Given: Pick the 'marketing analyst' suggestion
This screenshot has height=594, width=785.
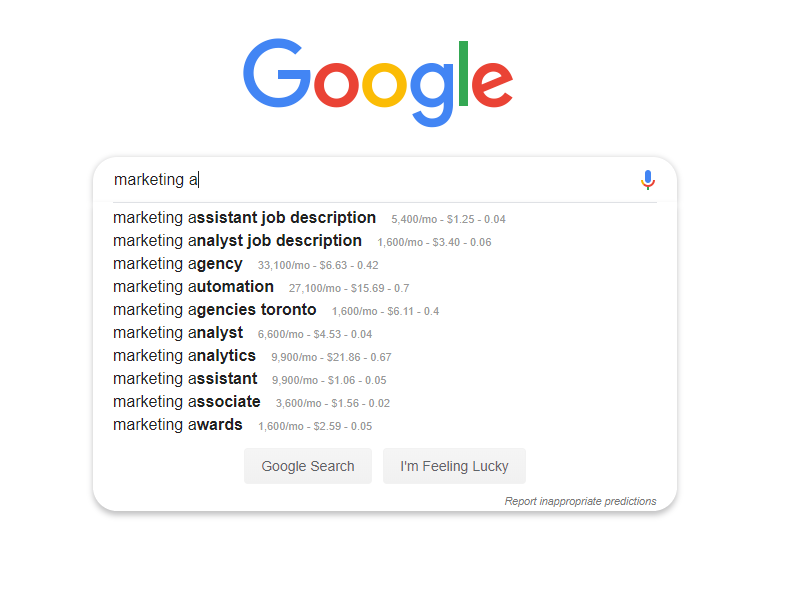Looking at the screenshot, I should [178, 333].
